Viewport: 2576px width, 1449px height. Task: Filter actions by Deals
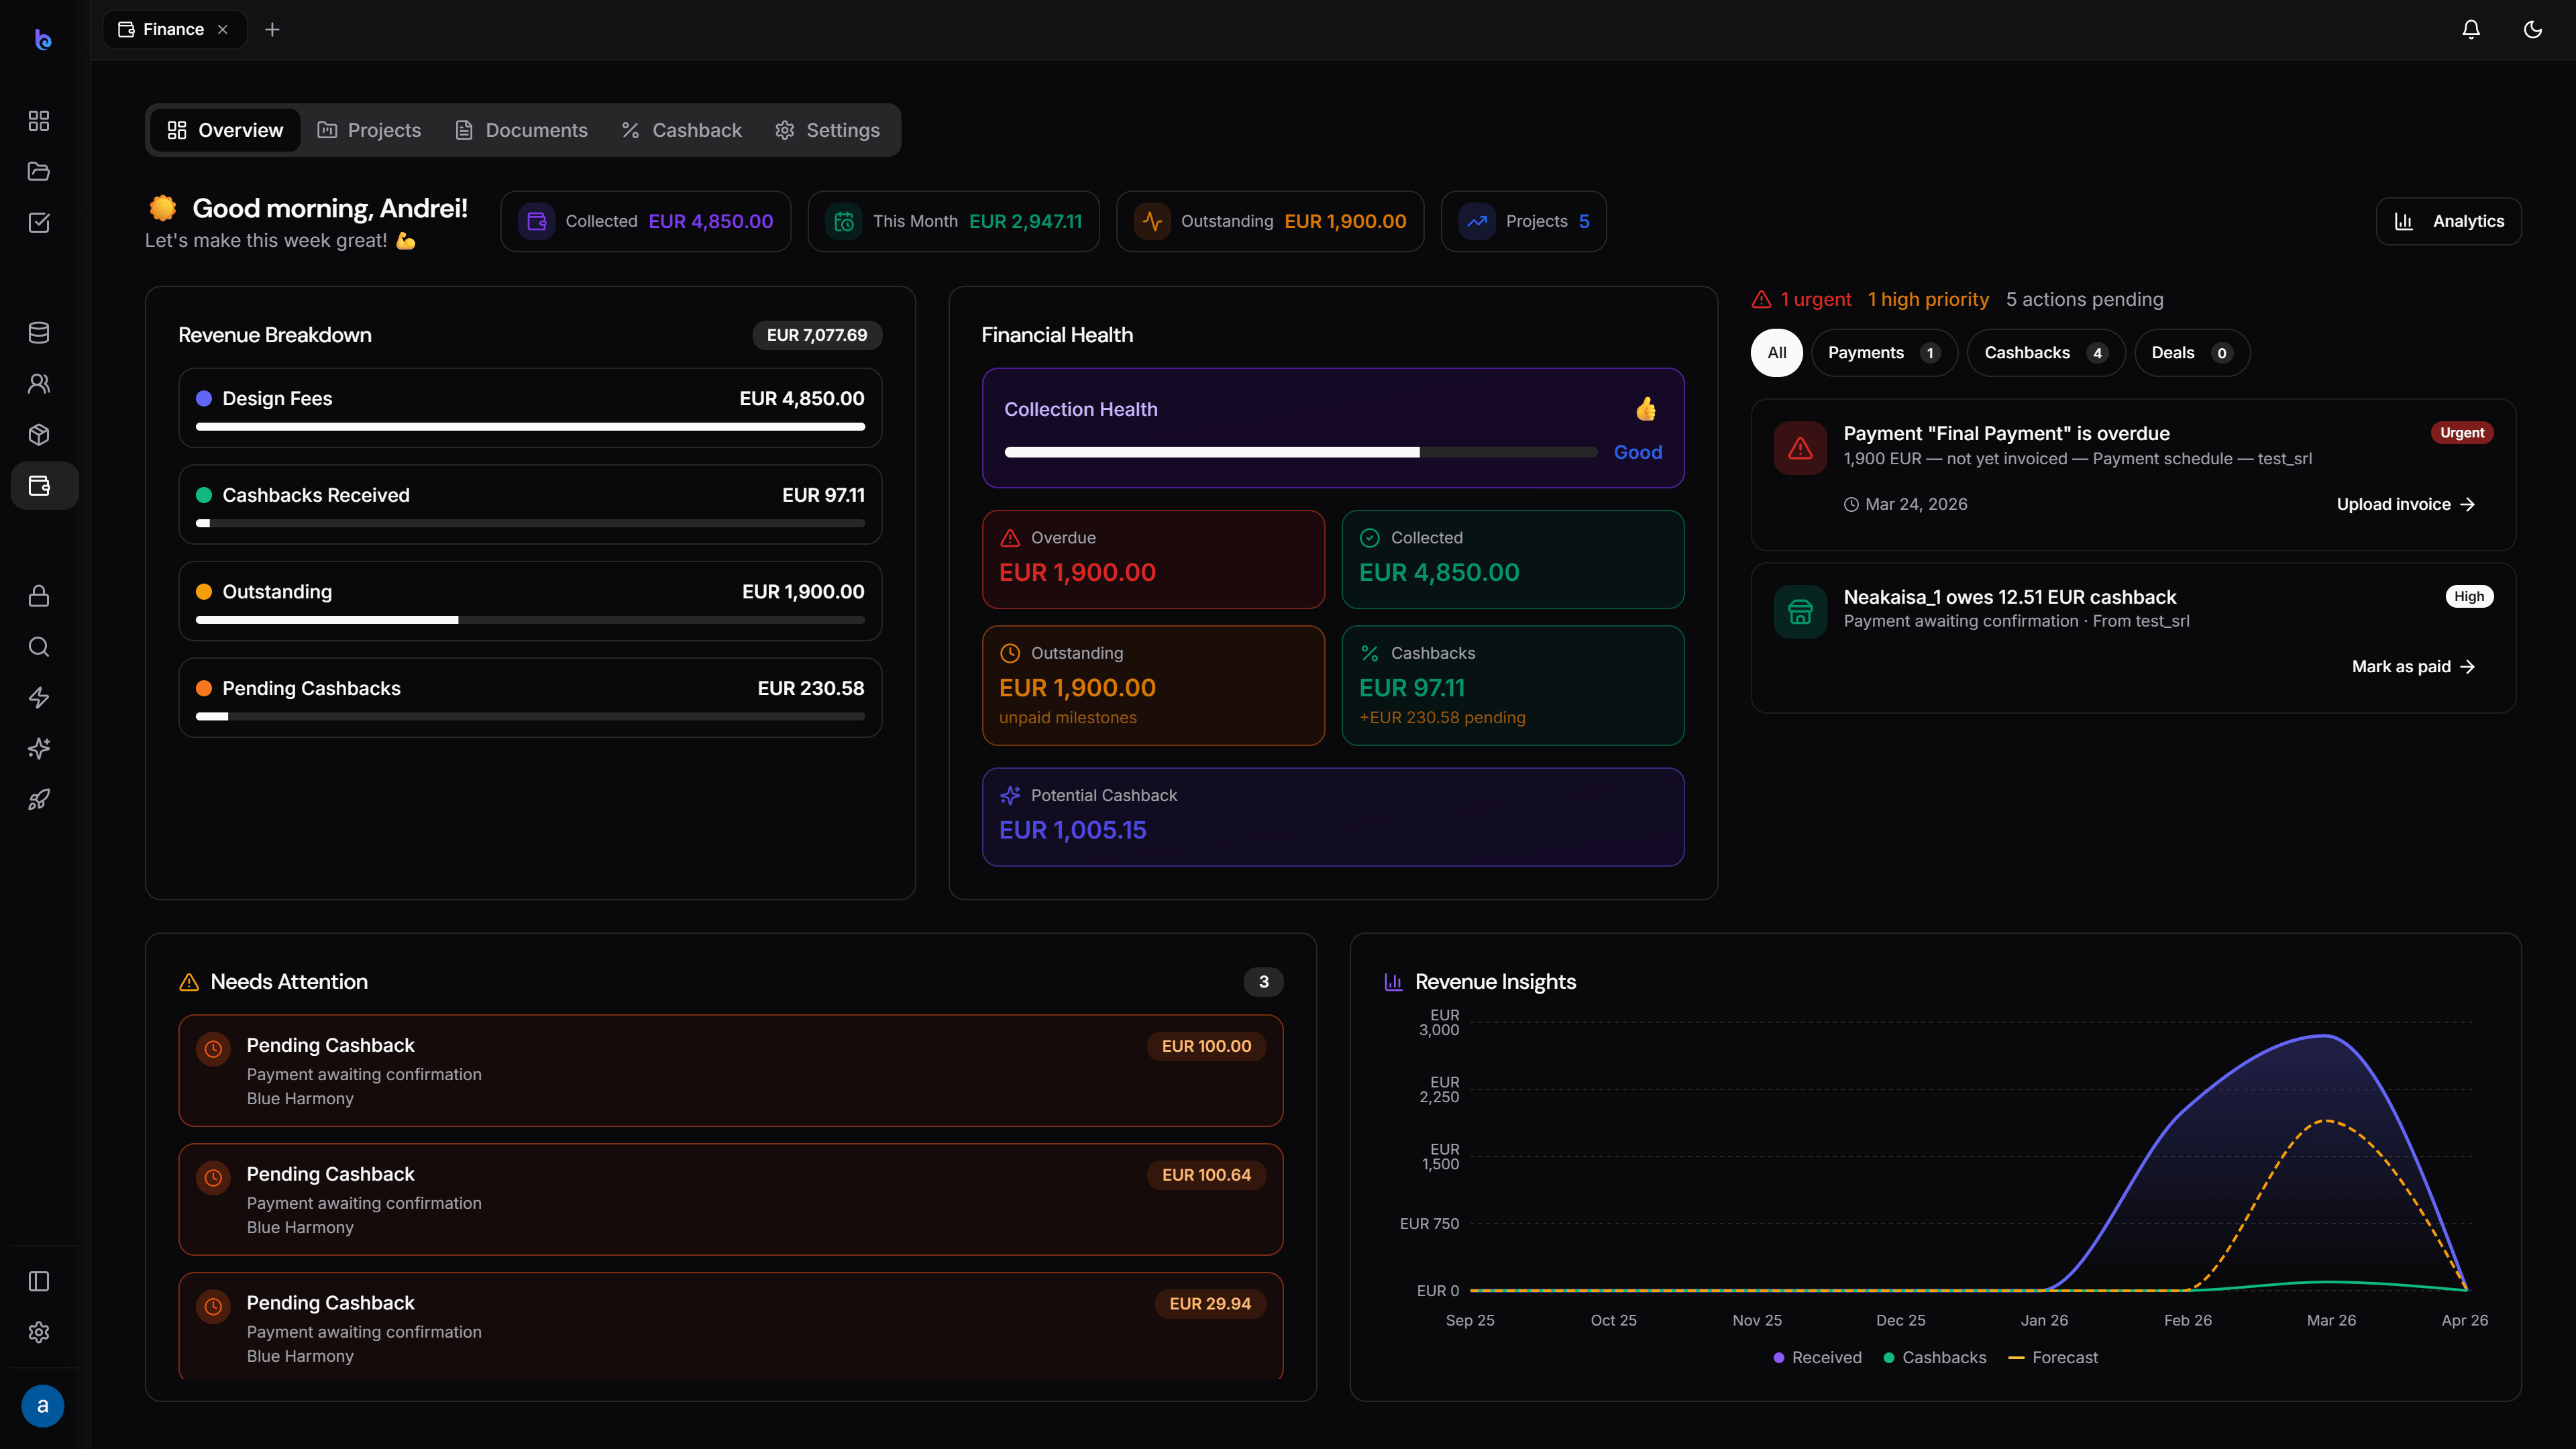click(2192, 353)
